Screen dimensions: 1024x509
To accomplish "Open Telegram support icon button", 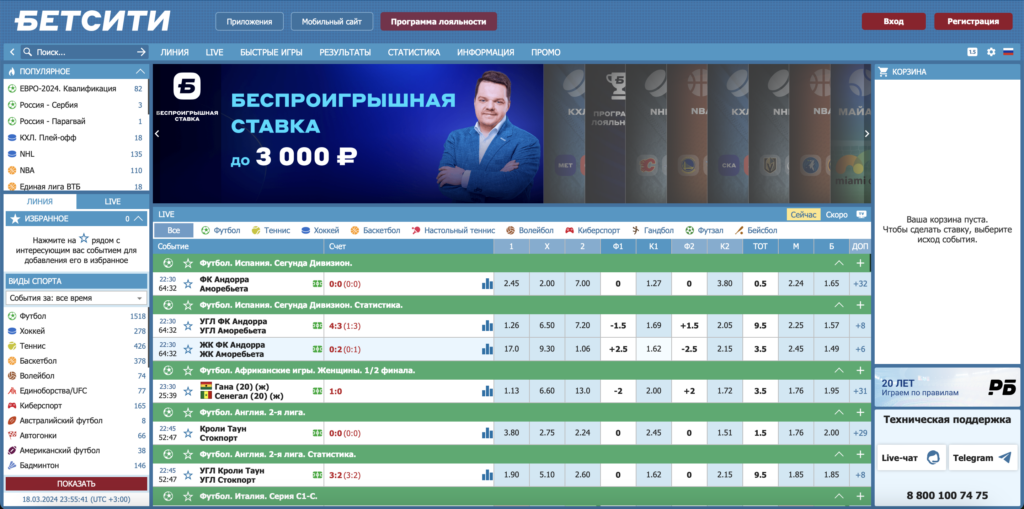I will pyautogui.click(x=983, y=458).
